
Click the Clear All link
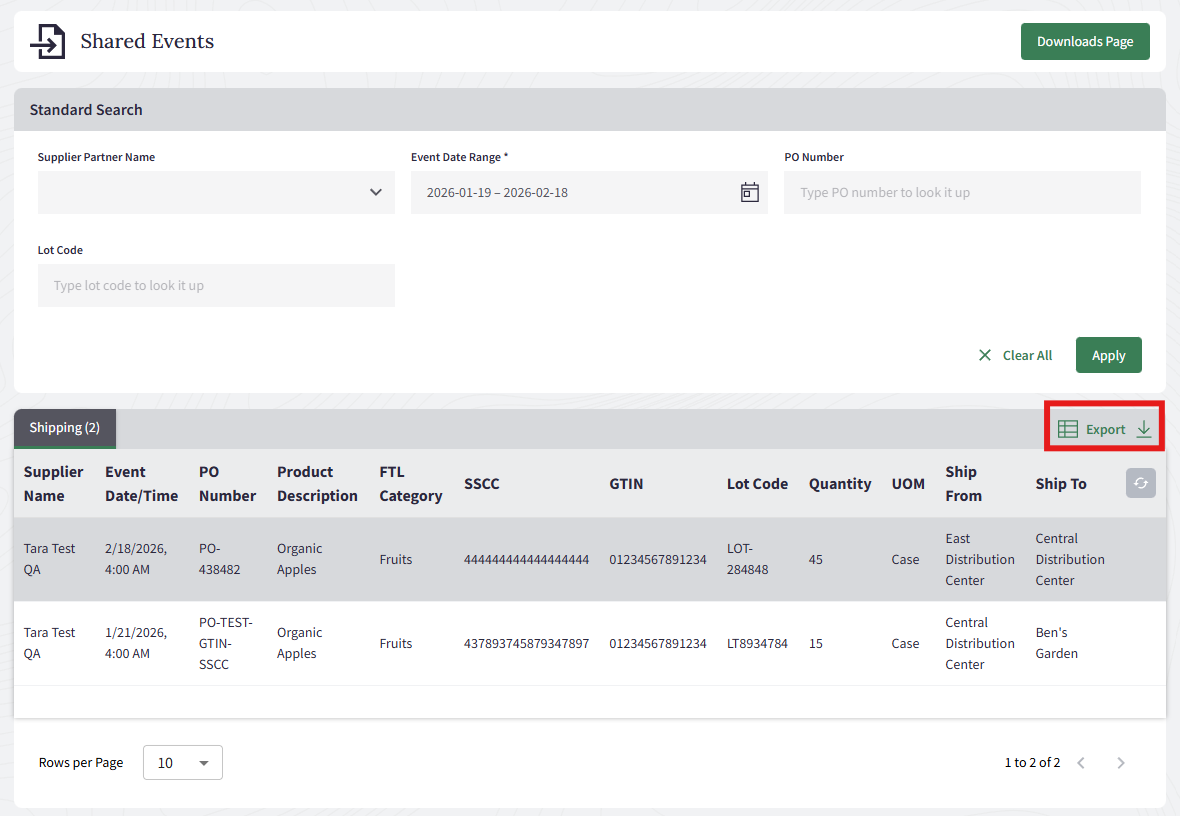pos(1027,355)
